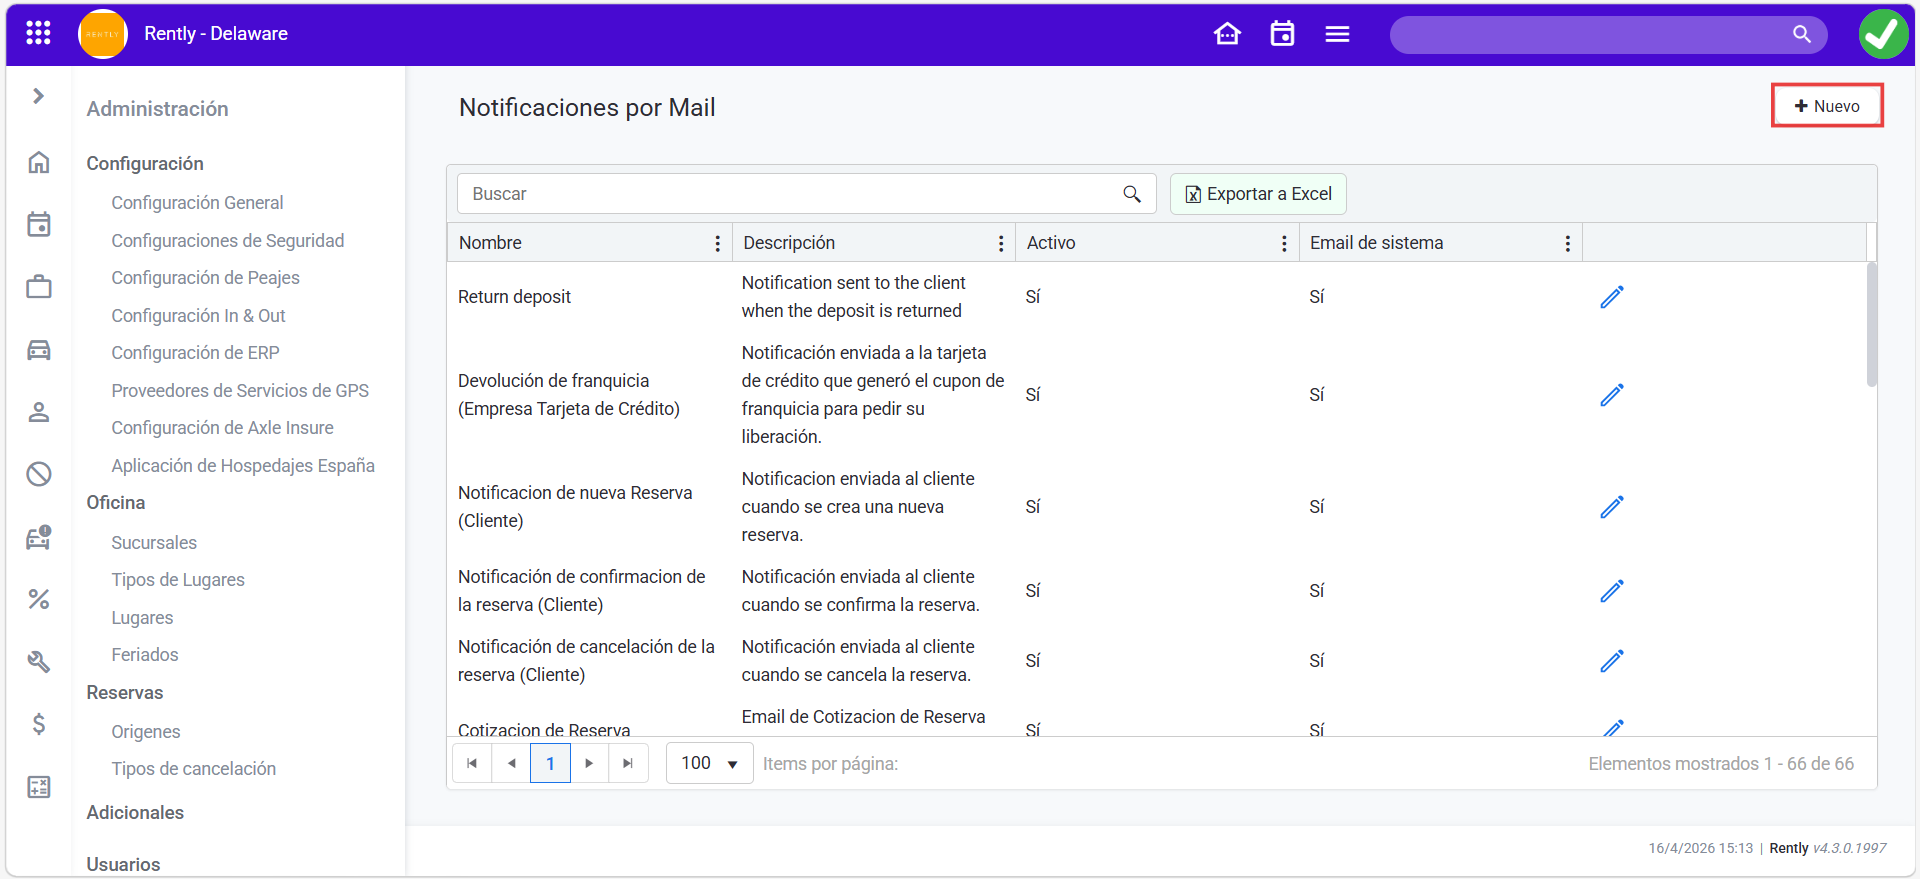Click the car icon in left sidebar
Screen dimensions: 1920x879
[39, 350]
